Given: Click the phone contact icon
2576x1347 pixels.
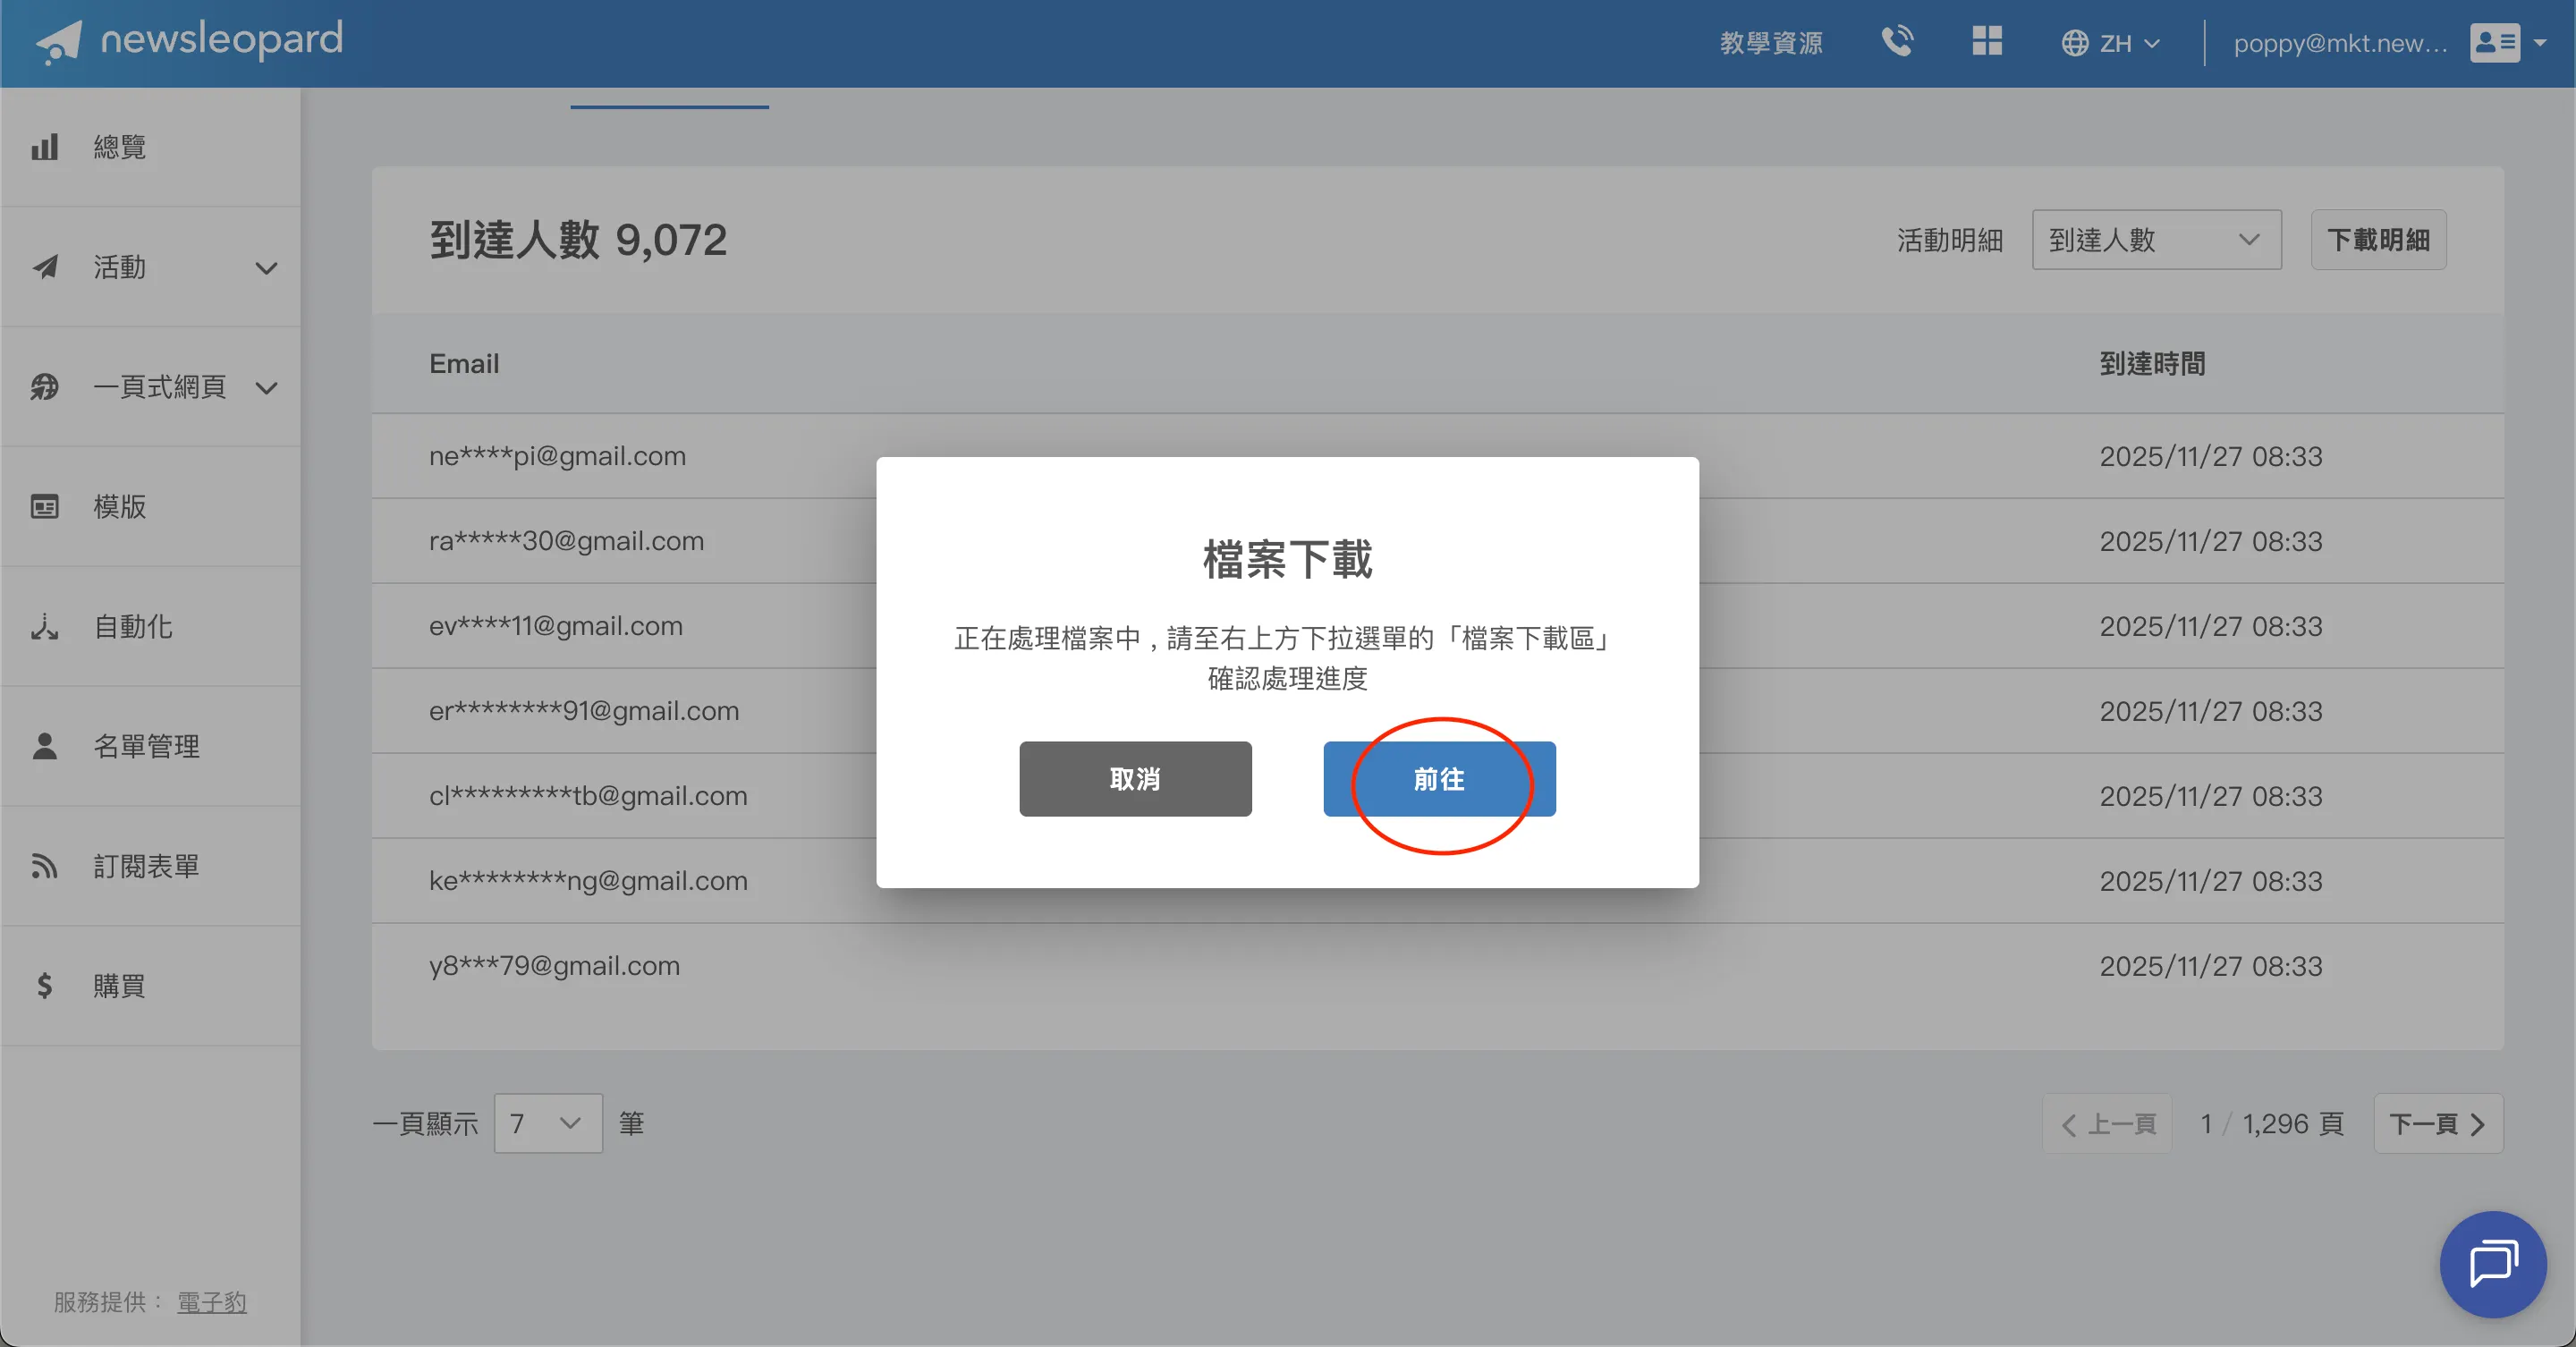Looking at the screenshot, I should (1897, 42).
